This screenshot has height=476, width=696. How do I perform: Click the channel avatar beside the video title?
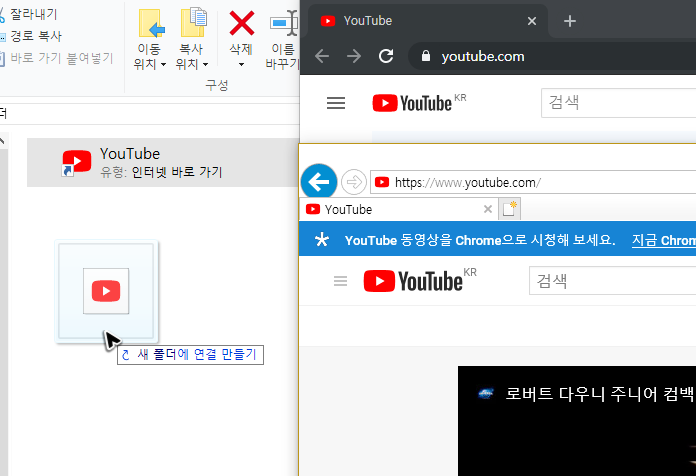pyautogui.click(x=486, y=393)
